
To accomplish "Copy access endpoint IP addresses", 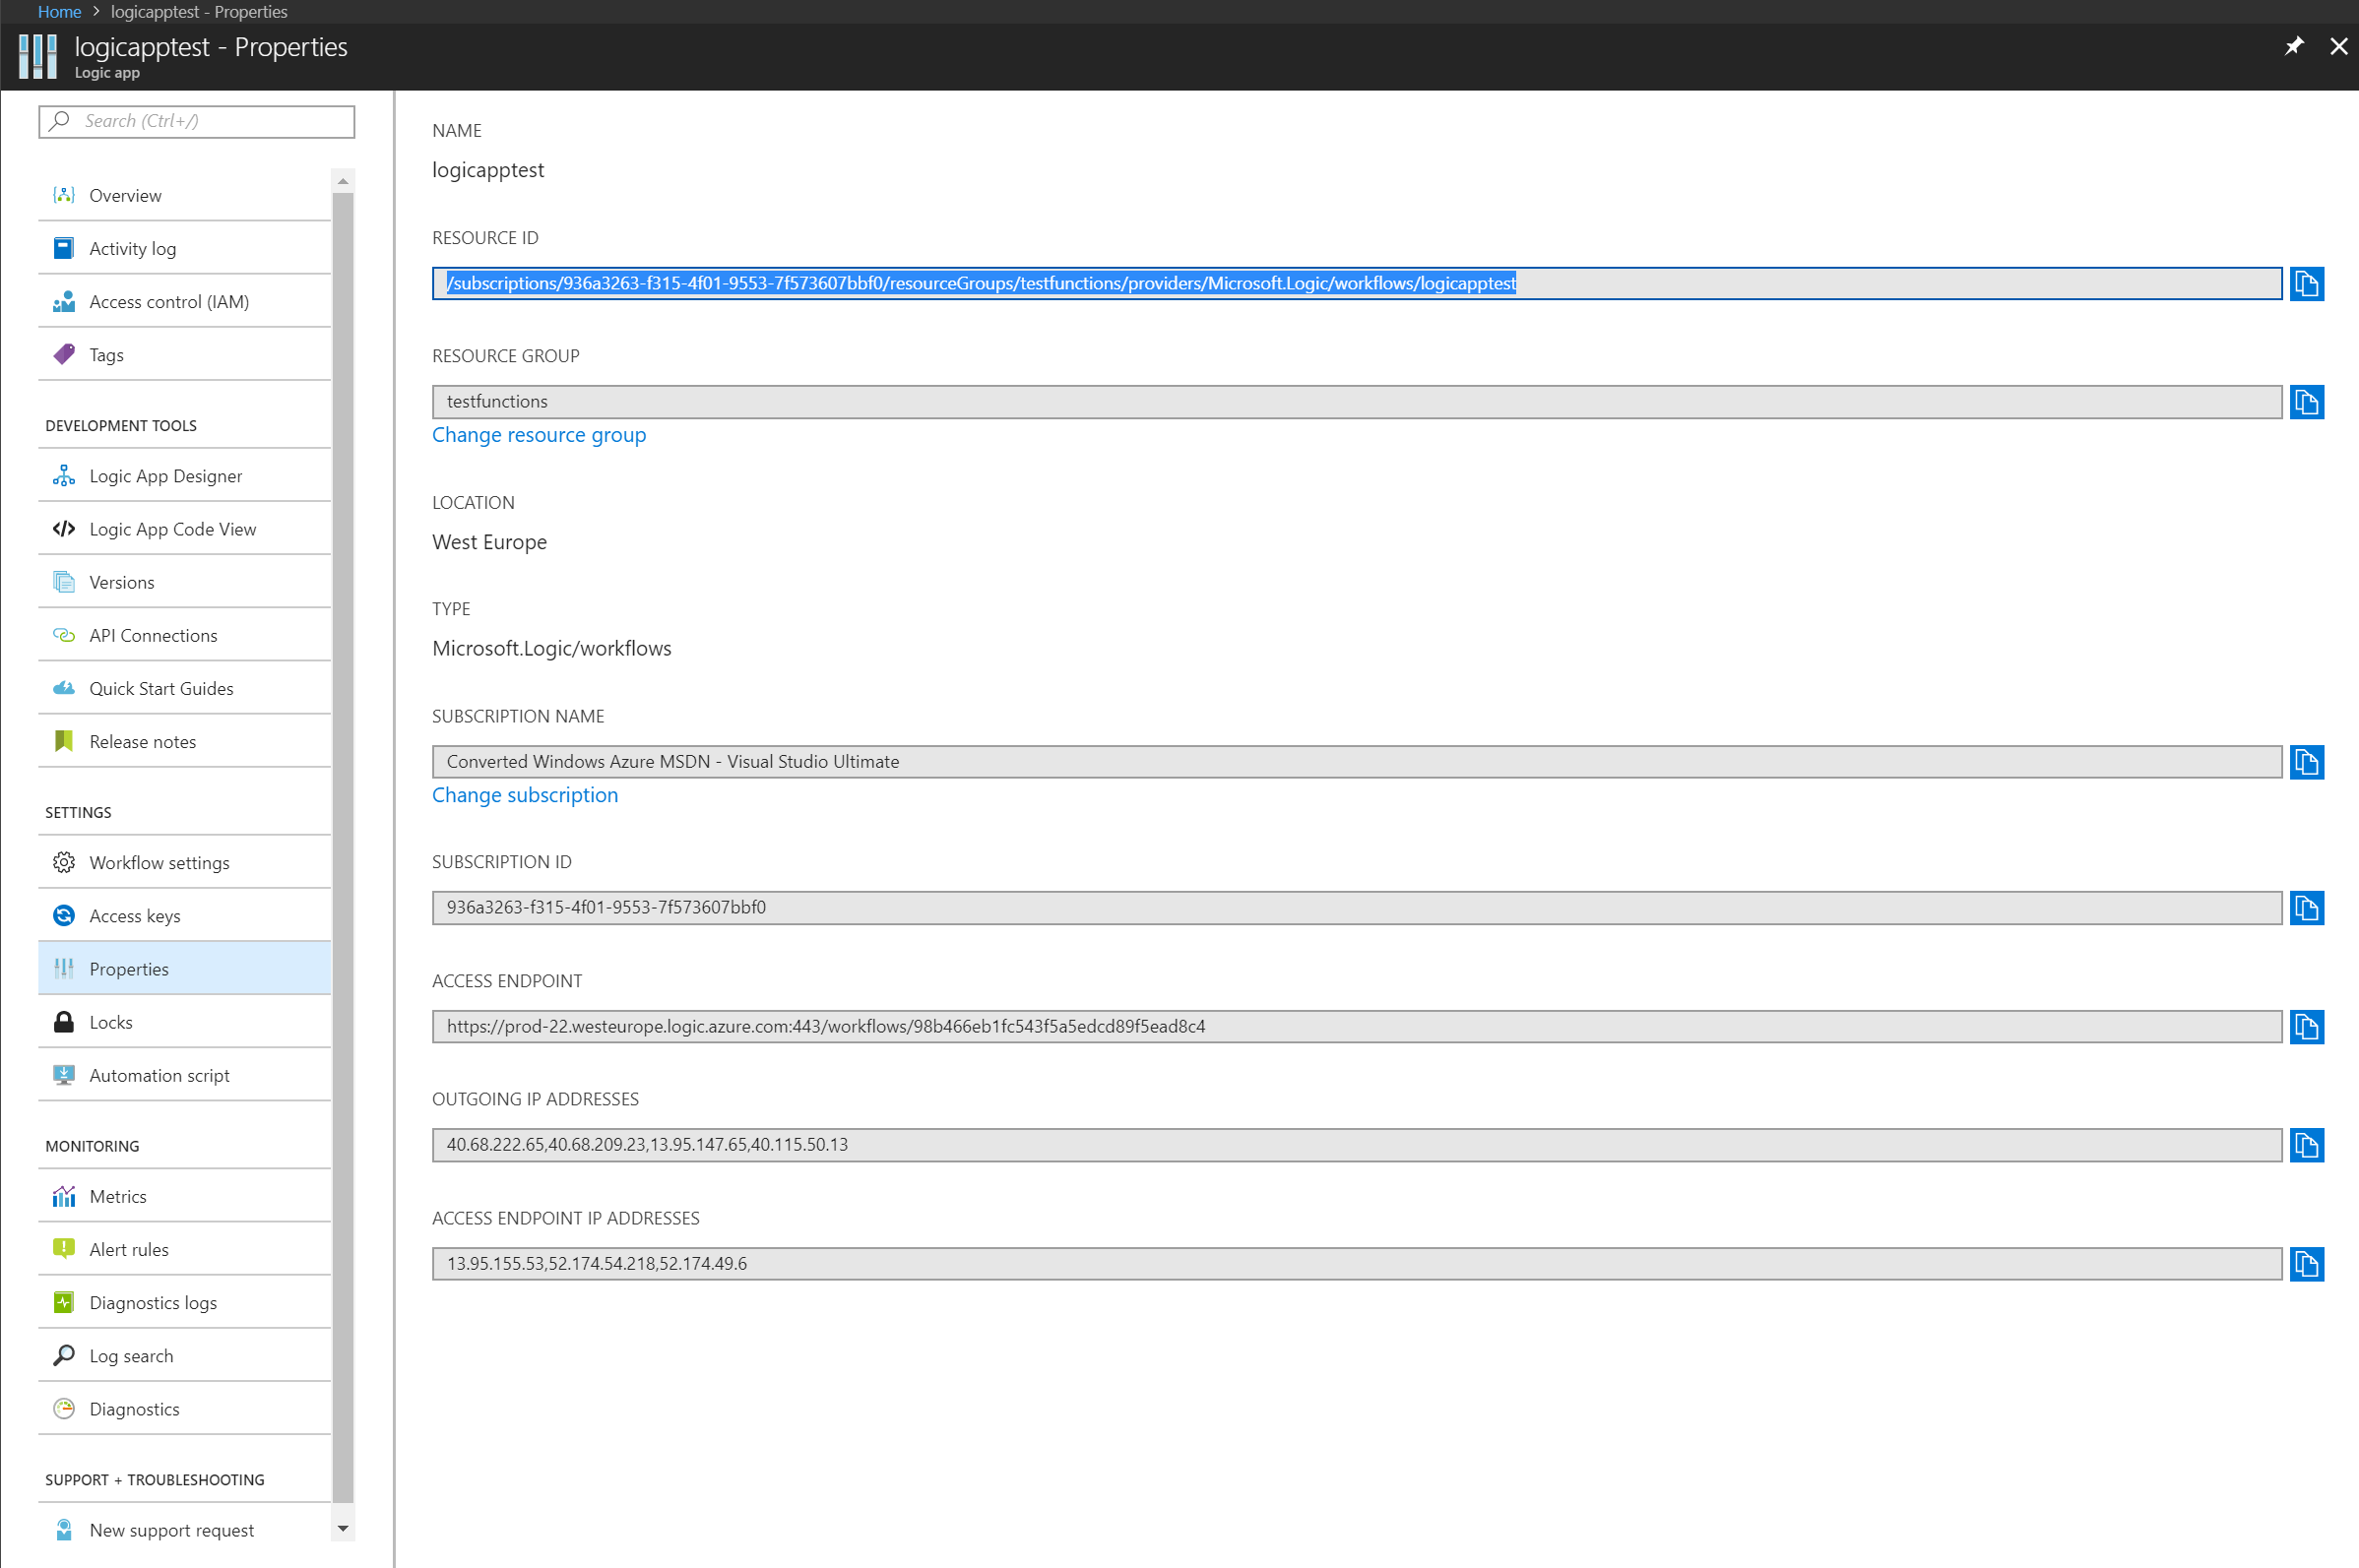I will (x=2306, y=1264).
